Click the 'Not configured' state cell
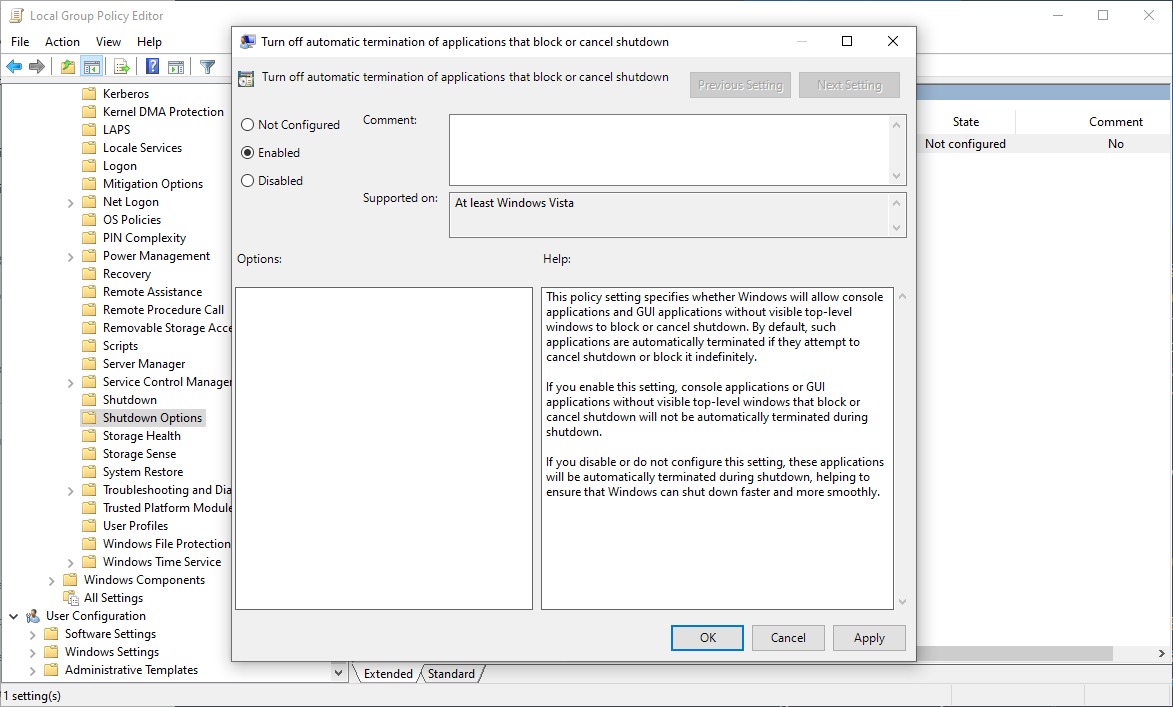 [965, 144]
